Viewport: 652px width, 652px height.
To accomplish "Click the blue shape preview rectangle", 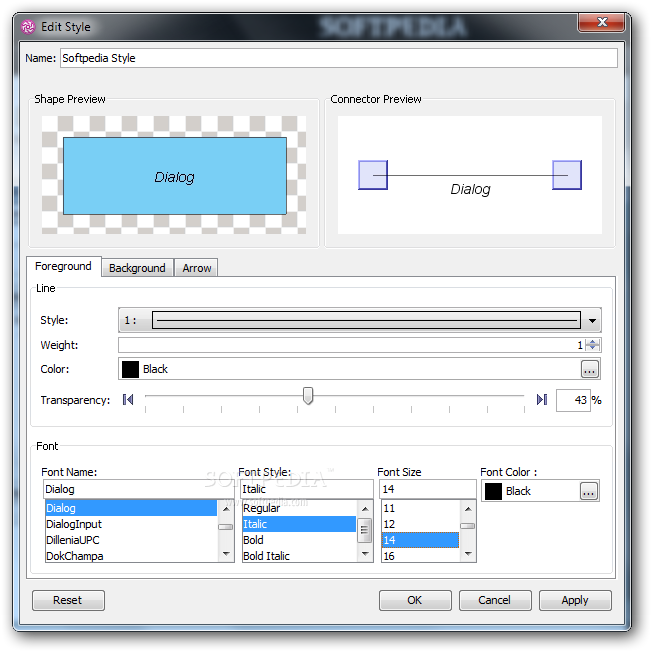I will (x=175, y=176).
